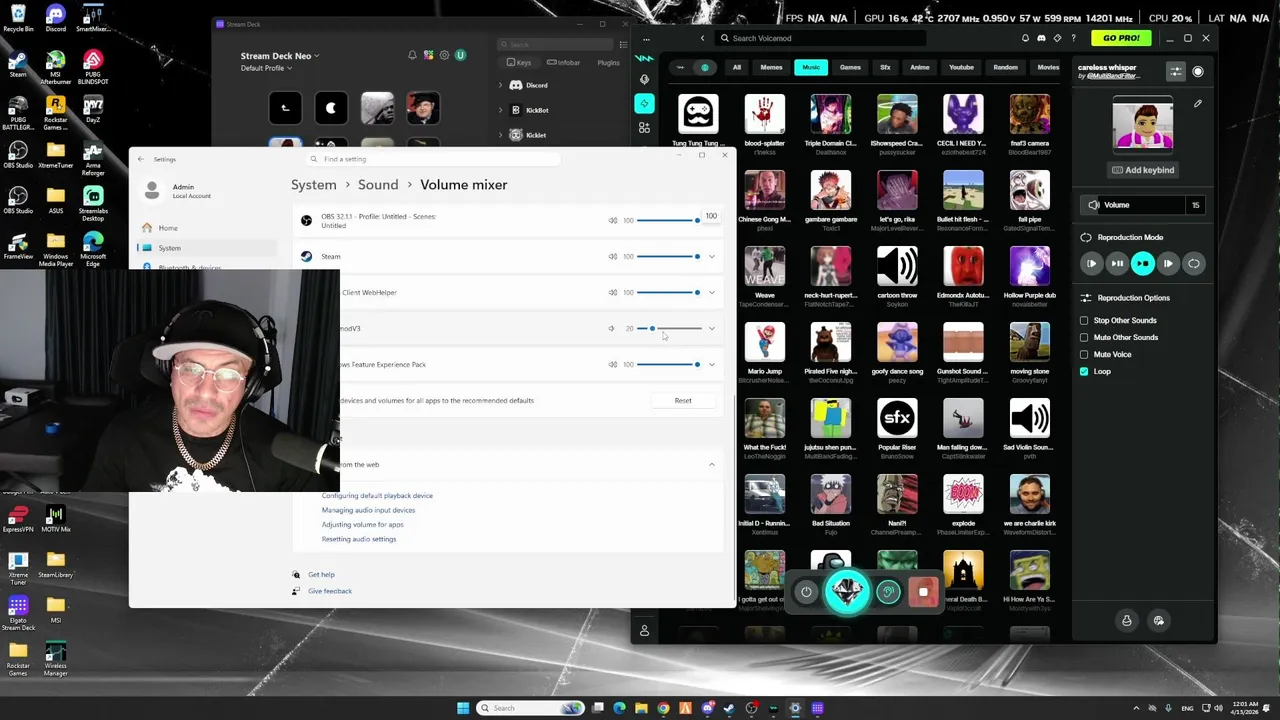The height and width of the screenshot is (720, 1280).
Task: Expand the 20-volume app row chevron
Action: 712,328
